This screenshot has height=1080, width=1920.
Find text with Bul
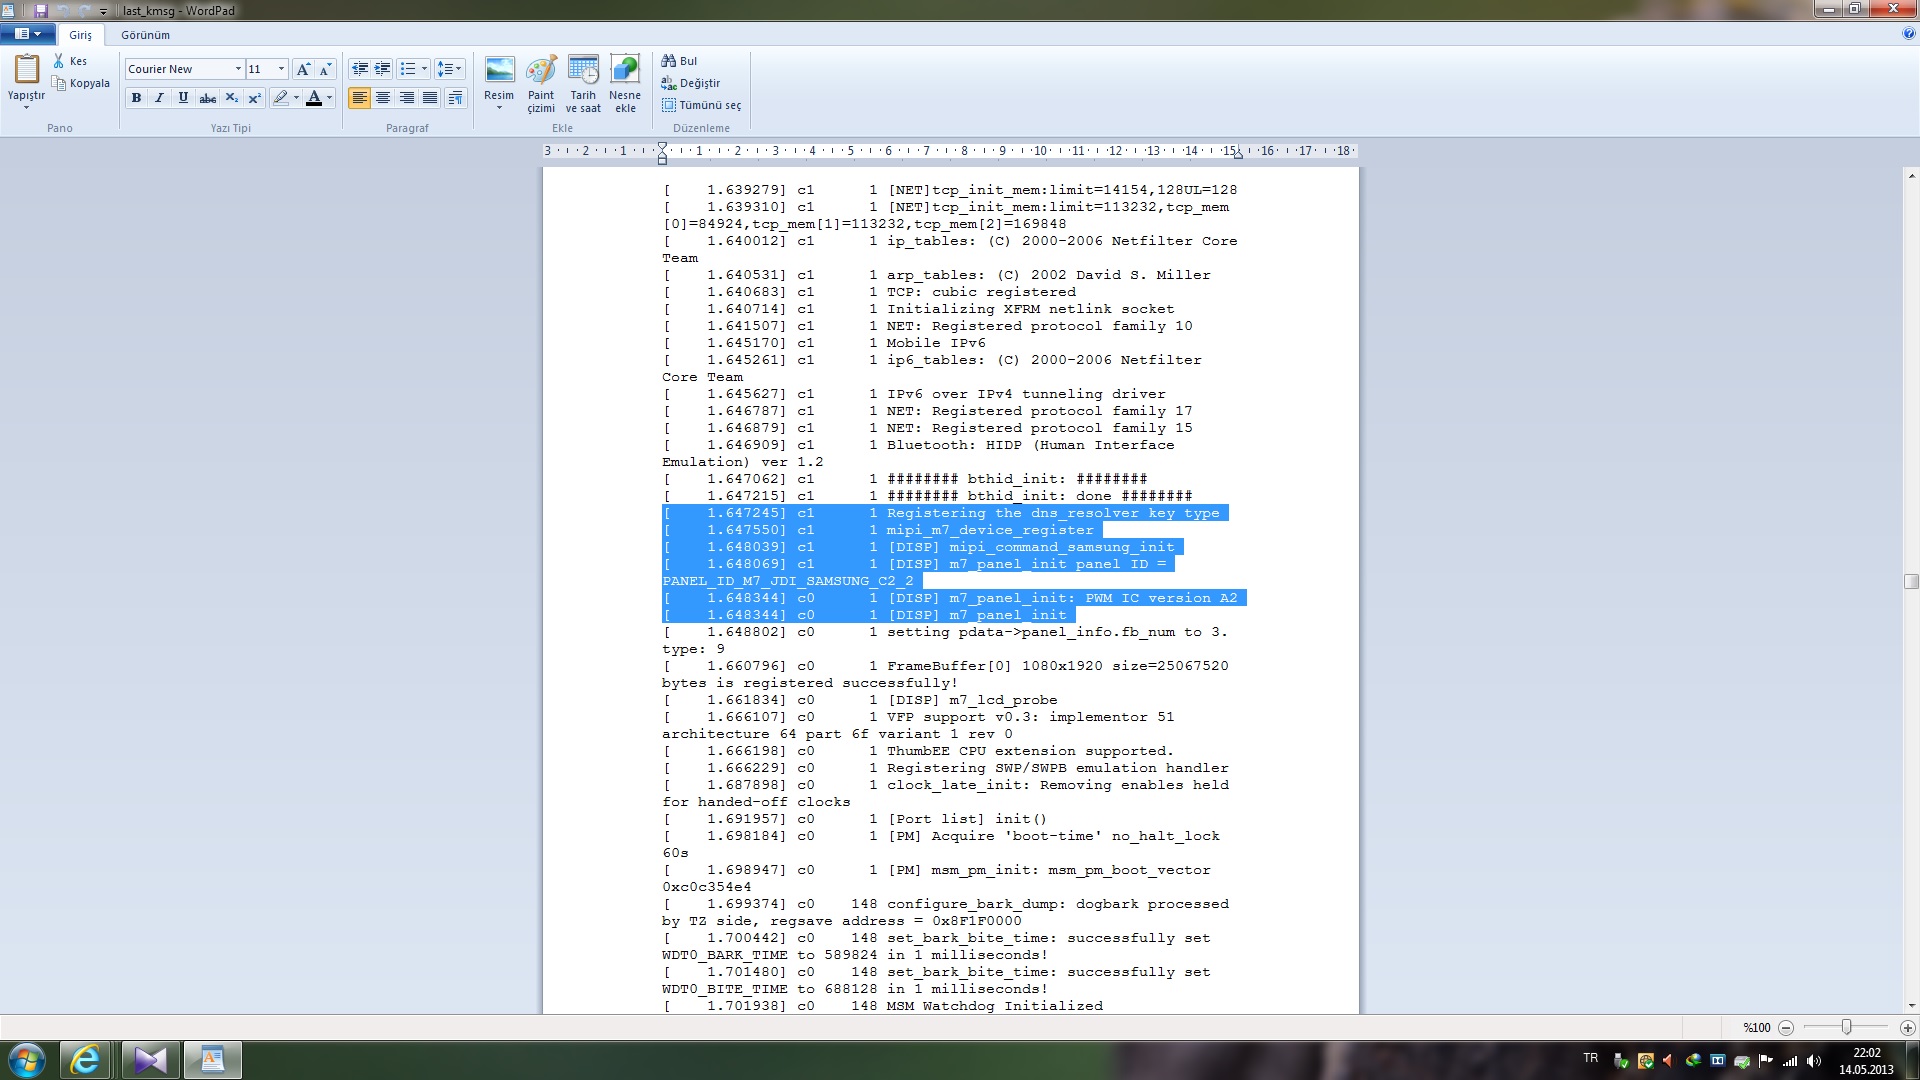pos(679,61)
